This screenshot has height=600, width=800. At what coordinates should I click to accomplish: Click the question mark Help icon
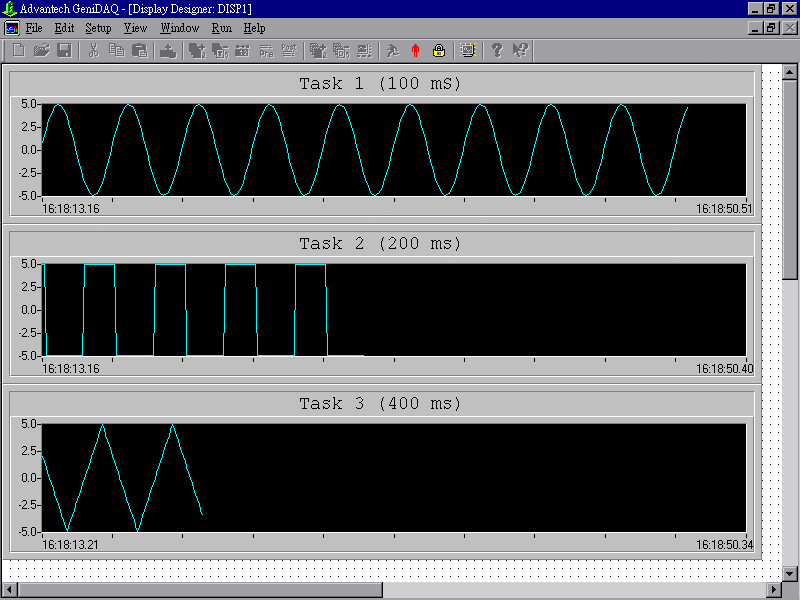pos(496,50)
